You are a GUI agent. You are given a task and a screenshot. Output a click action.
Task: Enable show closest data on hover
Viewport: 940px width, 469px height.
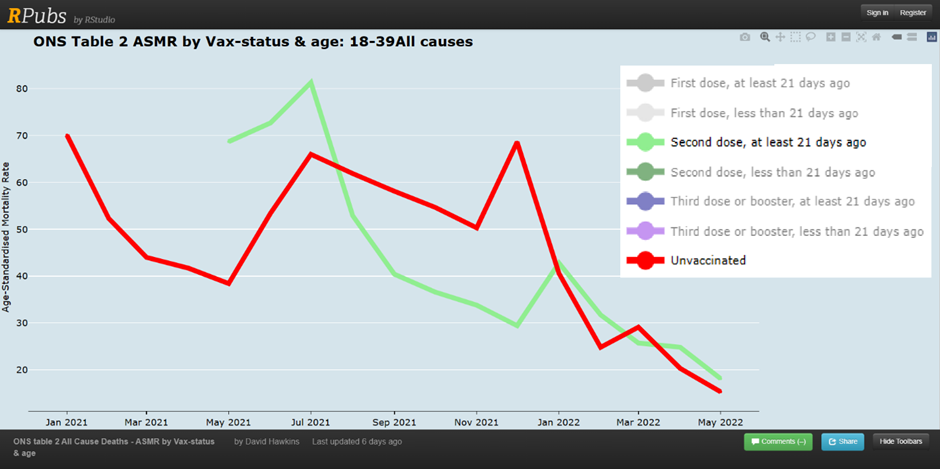point(896,37)
